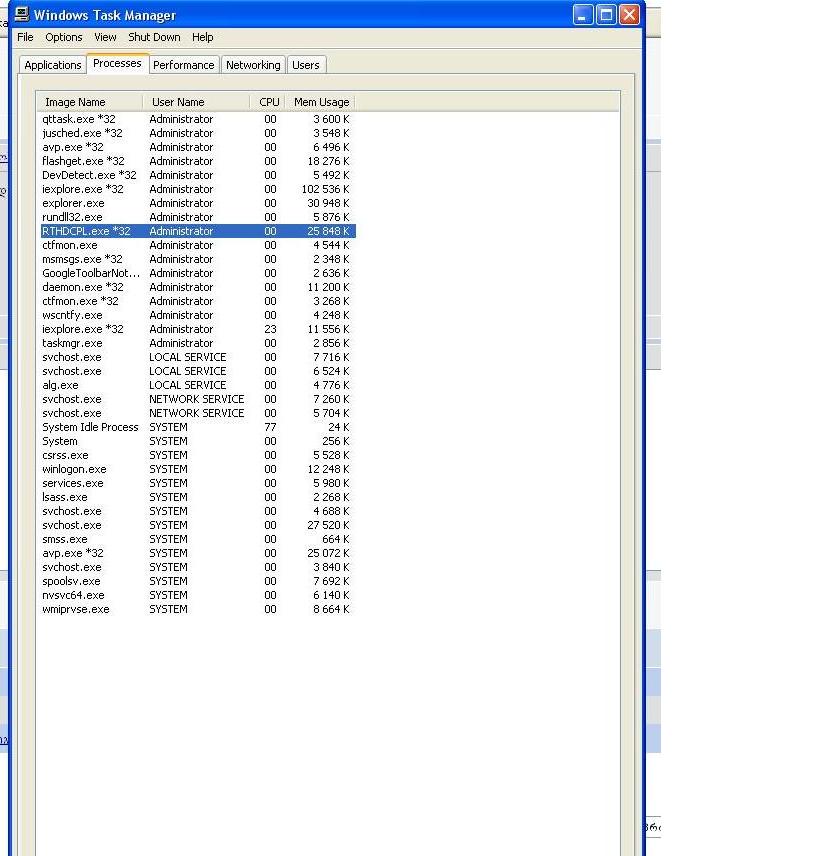This screenshot has width=840, height=856.
Task: Sort by CPU column header
Action: coord(267,102)
